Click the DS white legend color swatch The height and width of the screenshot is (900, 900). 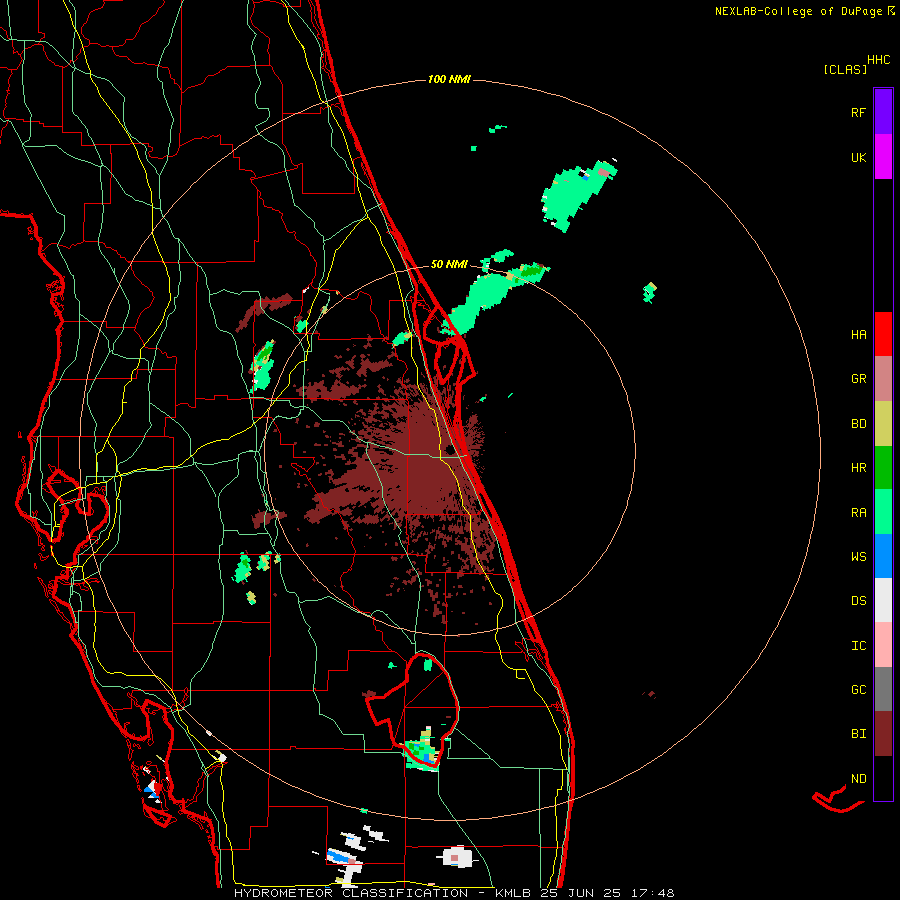(x=883, y=600)
